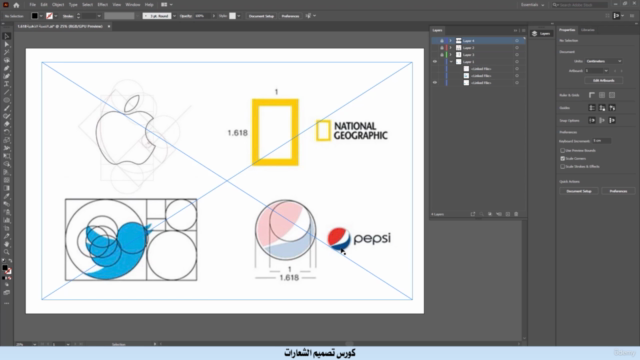Open Essentials workspace dropdown
640x360 pixels.
(x=533, y=5)
